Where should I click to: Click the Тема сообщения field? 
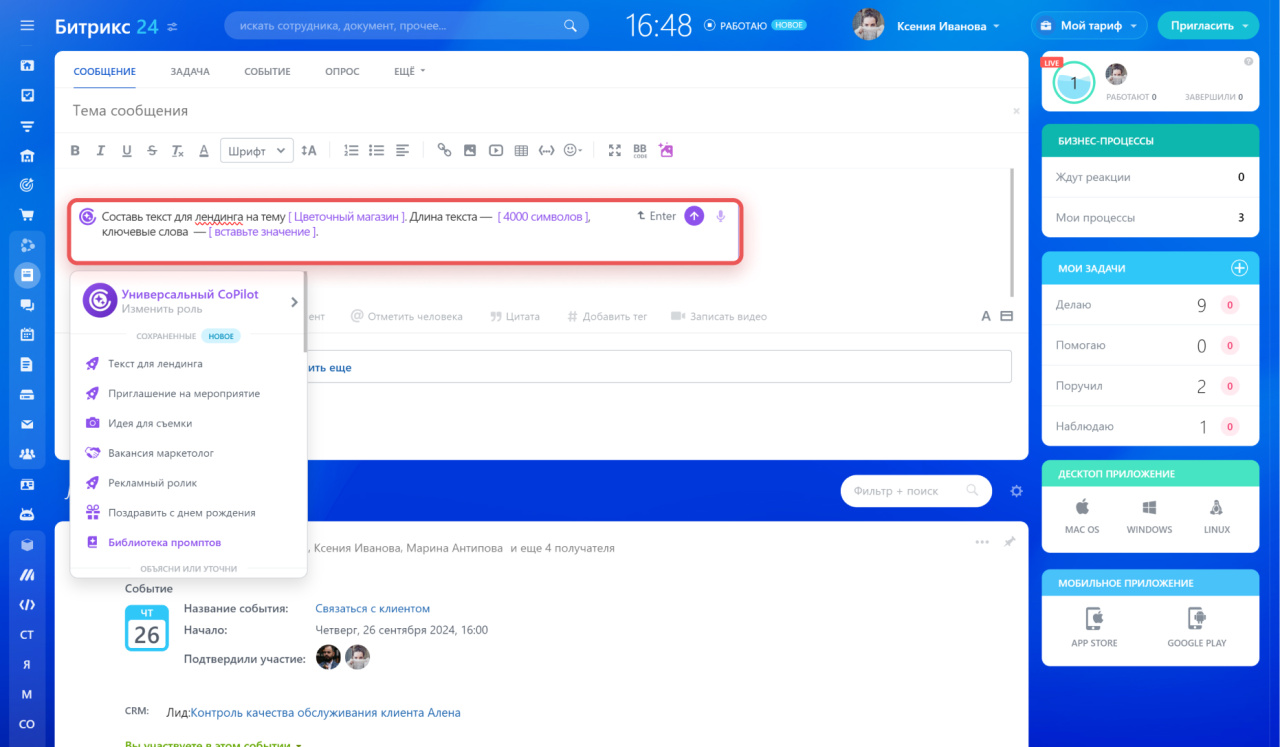click(x=540, y=111)
